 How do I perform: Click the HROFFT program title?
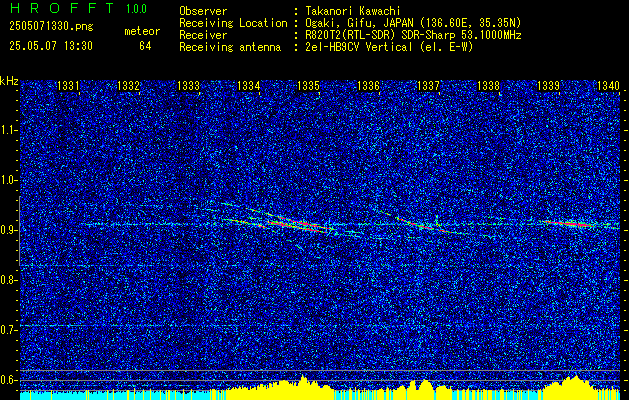[62, 8]
